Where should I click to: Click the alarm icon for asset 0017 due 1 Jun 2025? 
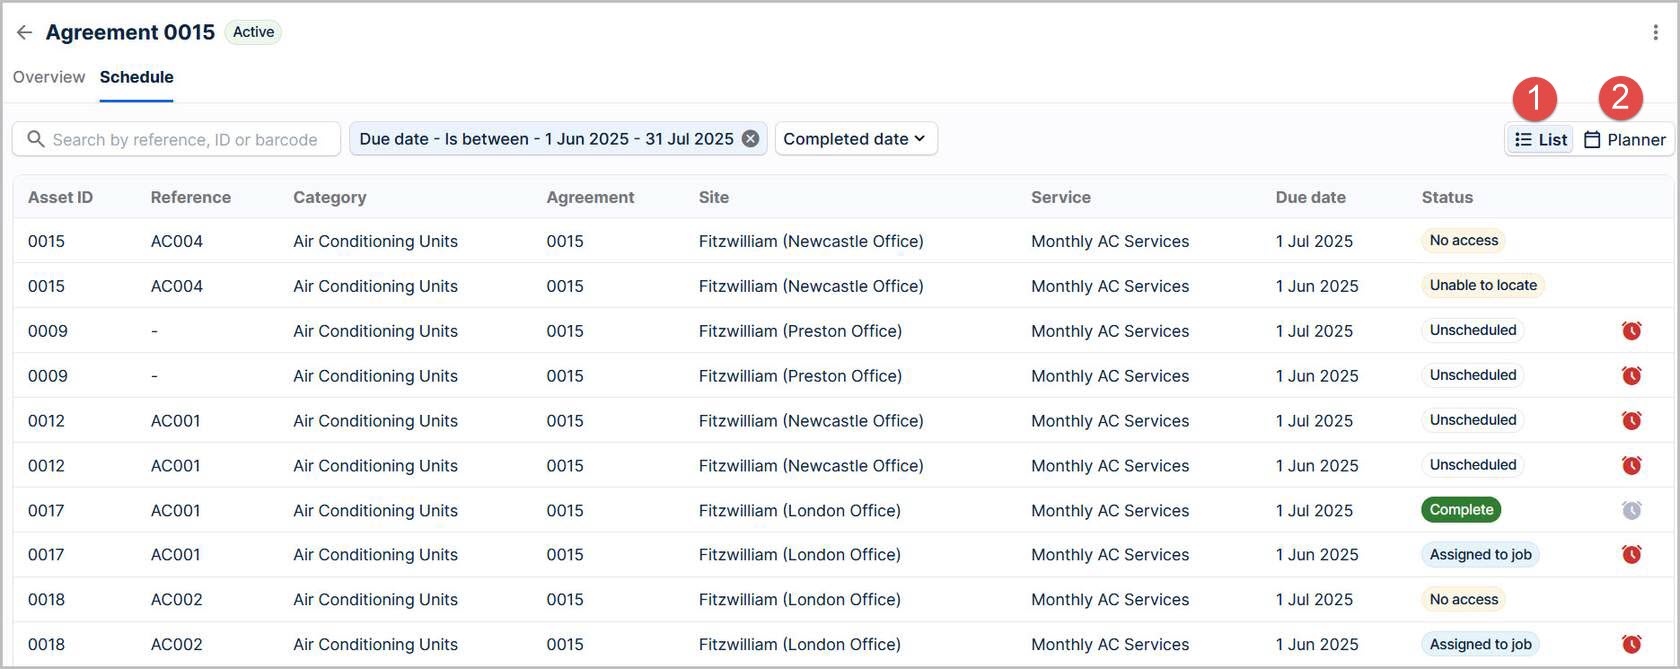tap(1631, 554)
